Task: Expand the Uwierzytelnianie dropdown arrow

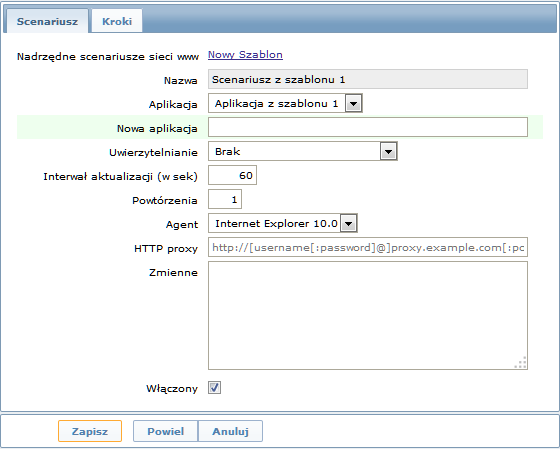Action: click(x=389, y=151)
